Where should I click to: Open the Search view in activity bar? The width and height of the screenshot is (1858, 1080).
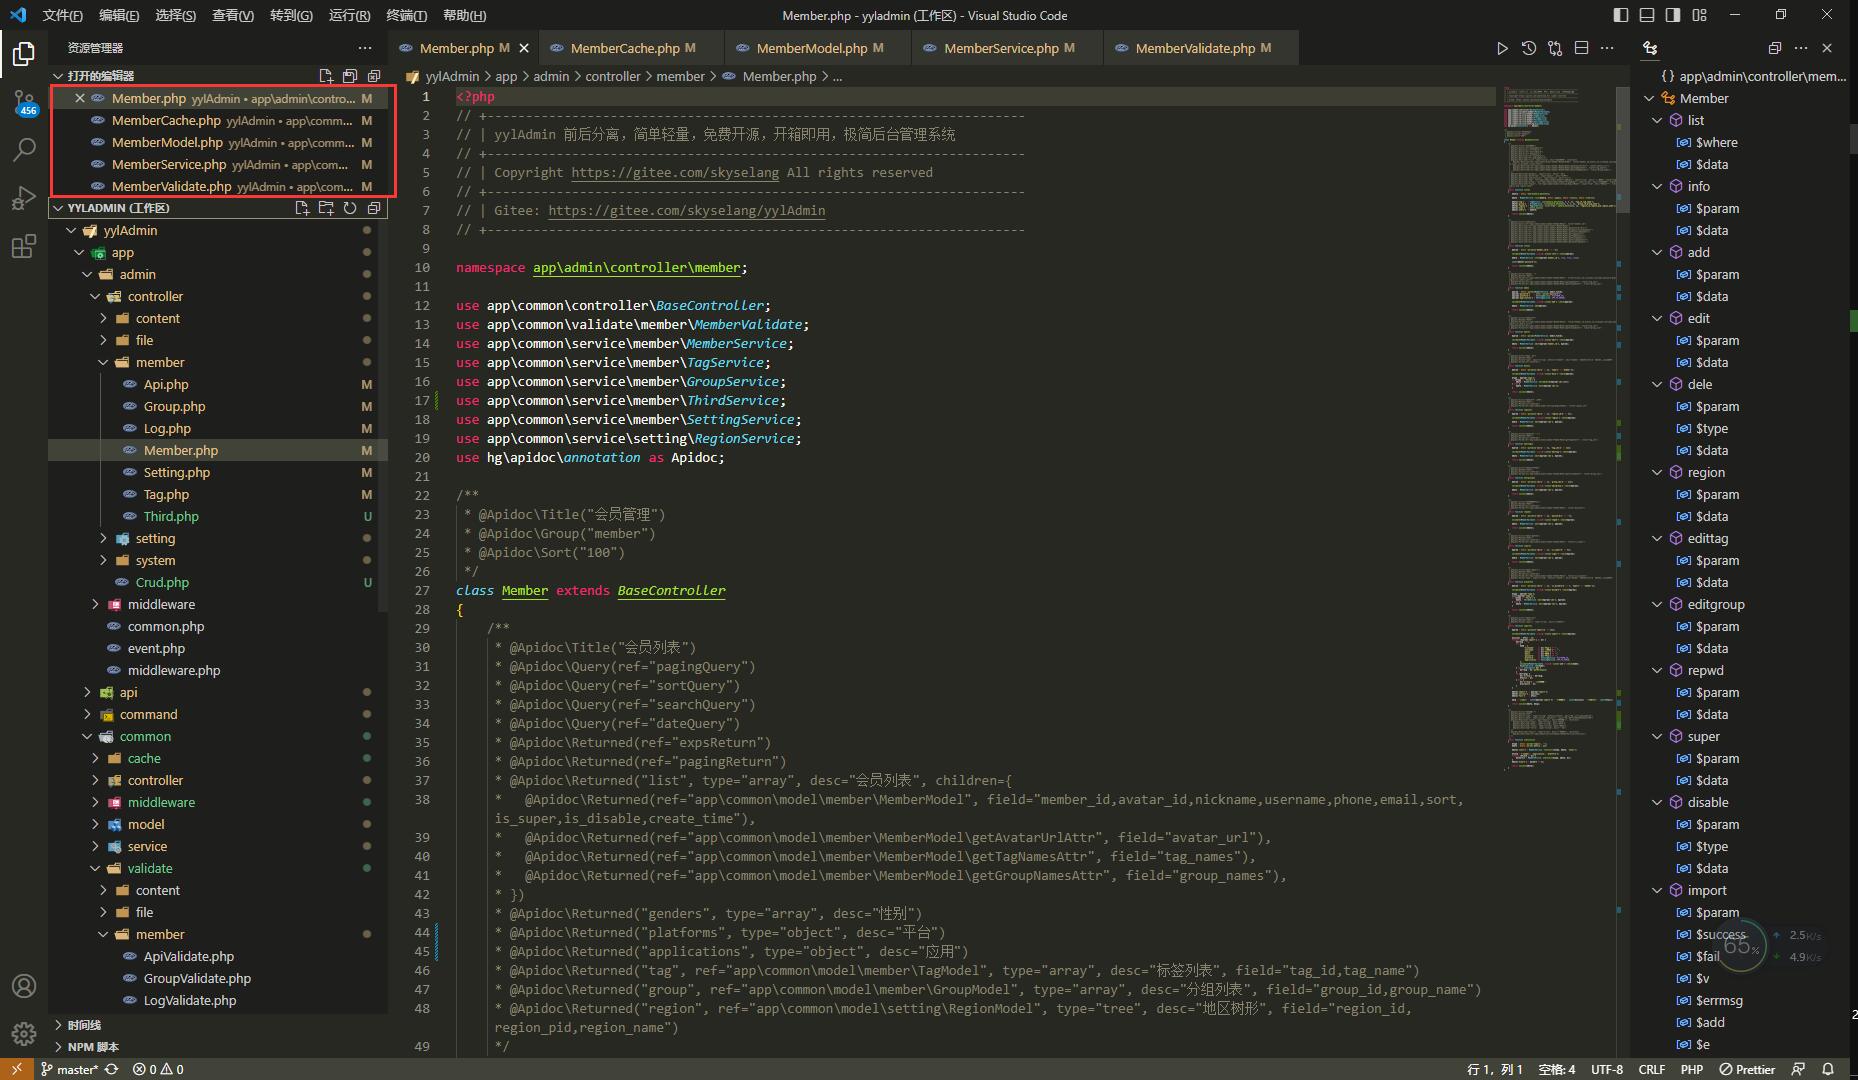click(24, 150)
